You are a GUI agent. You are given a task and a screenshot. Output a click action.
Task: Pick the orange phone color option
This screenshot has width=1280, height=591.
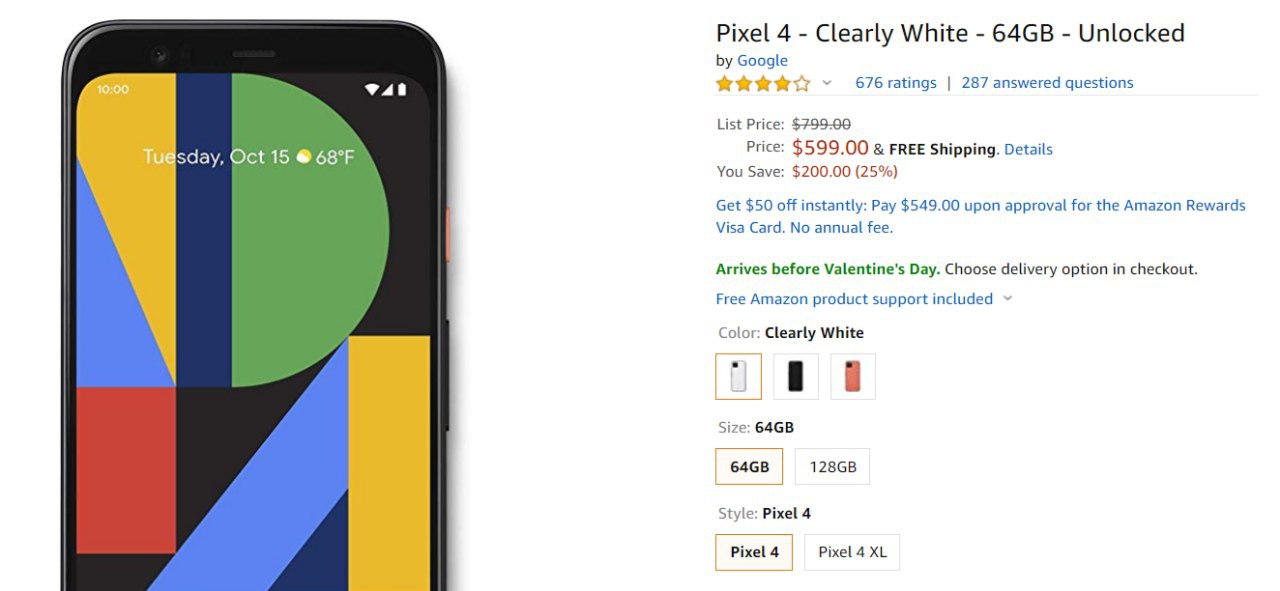[852, 376]
